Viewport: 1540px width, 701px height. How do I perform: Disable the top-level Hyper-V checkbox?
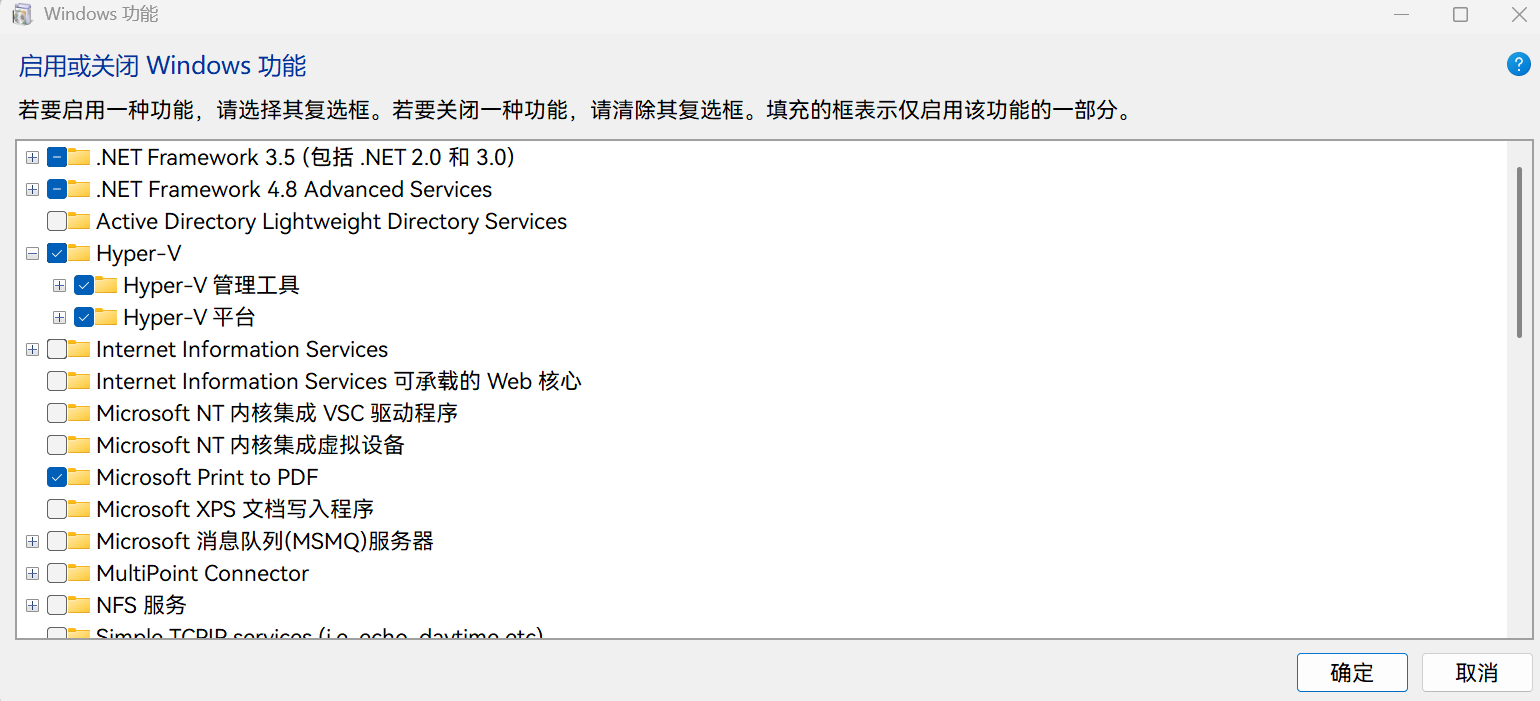pos(57,253)
